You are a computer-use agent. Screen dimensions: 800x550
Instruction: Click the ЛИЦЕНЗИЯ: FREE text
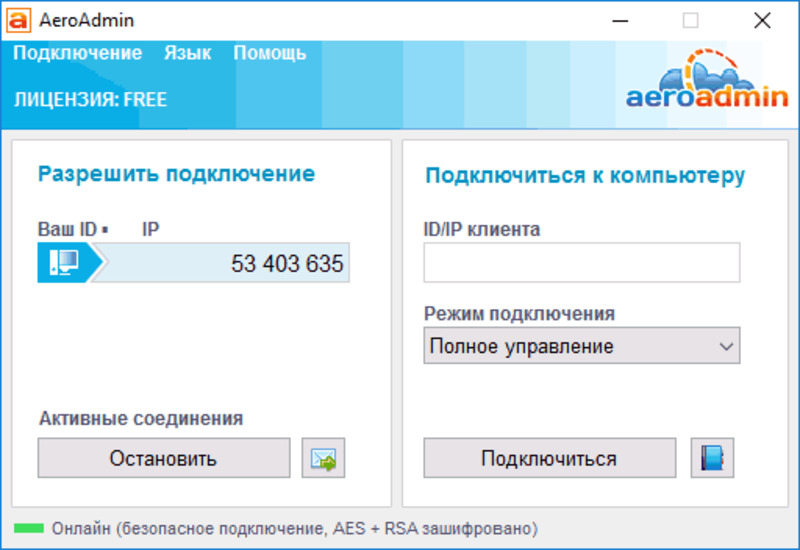point(90,99)
